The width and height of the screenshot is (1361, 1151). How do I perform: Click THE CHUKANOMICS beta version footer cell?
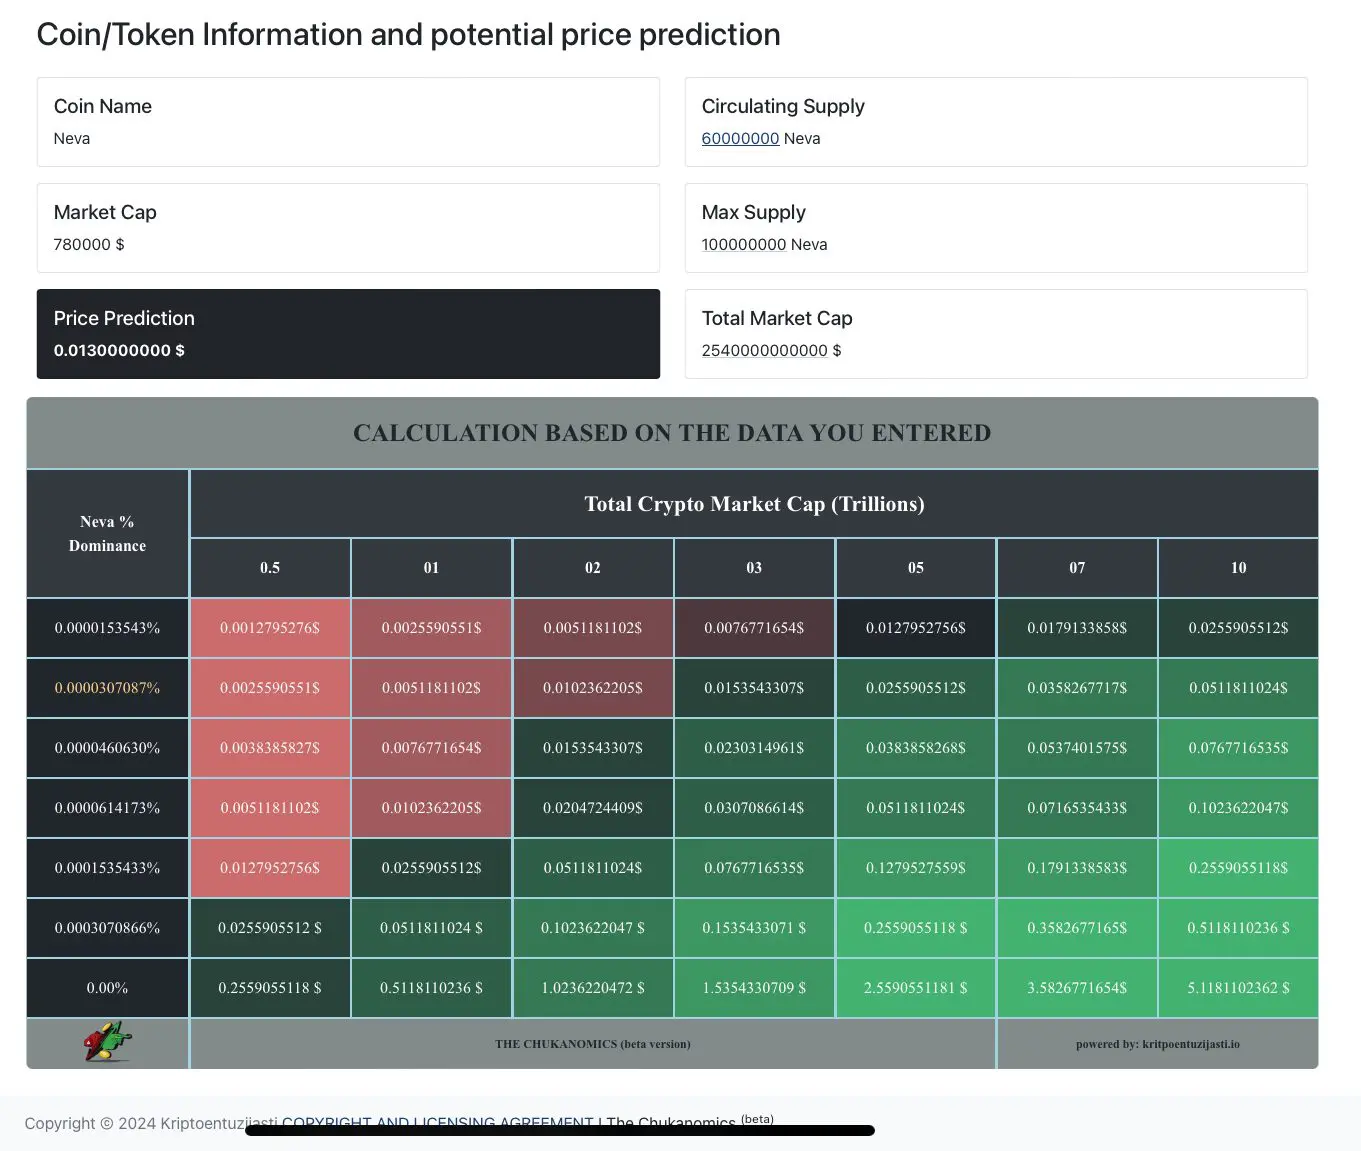point(592,1044)
